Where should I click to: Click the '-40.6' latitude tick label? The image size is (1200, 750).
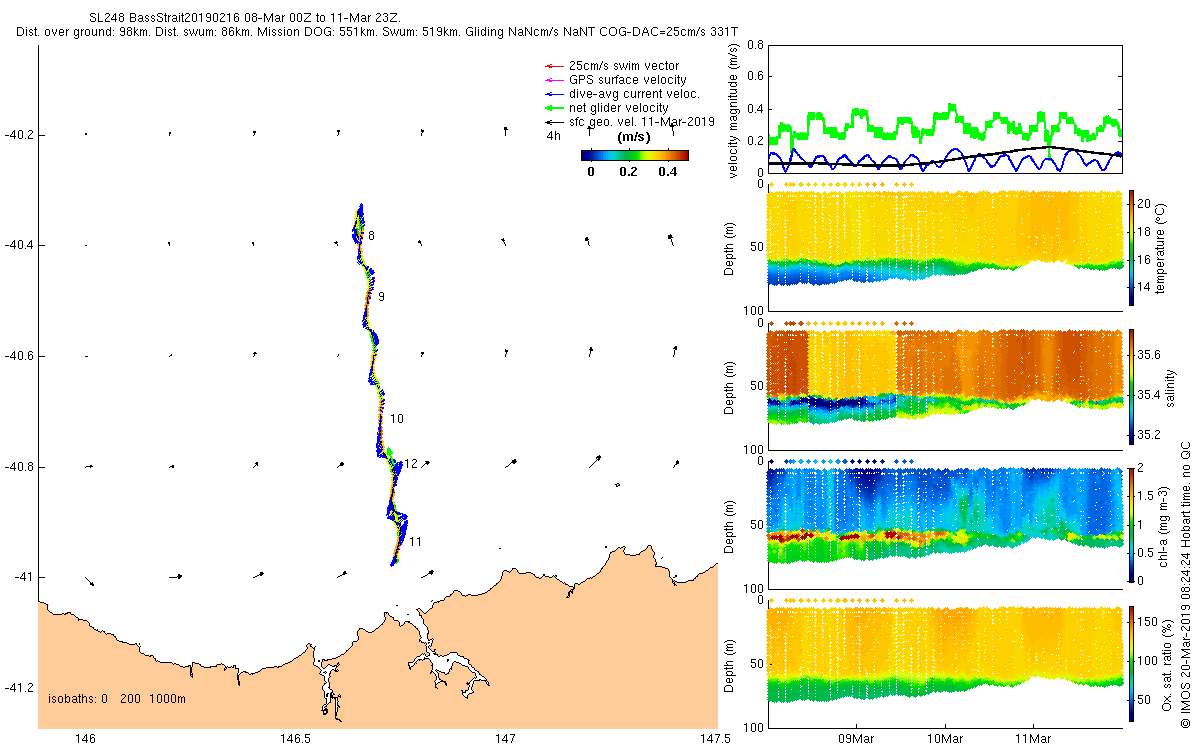click(19, 356)
